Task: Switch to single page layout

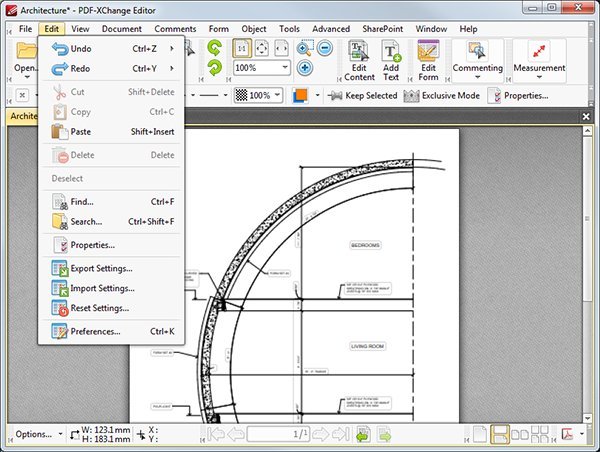Action: (x=480, y=434)
